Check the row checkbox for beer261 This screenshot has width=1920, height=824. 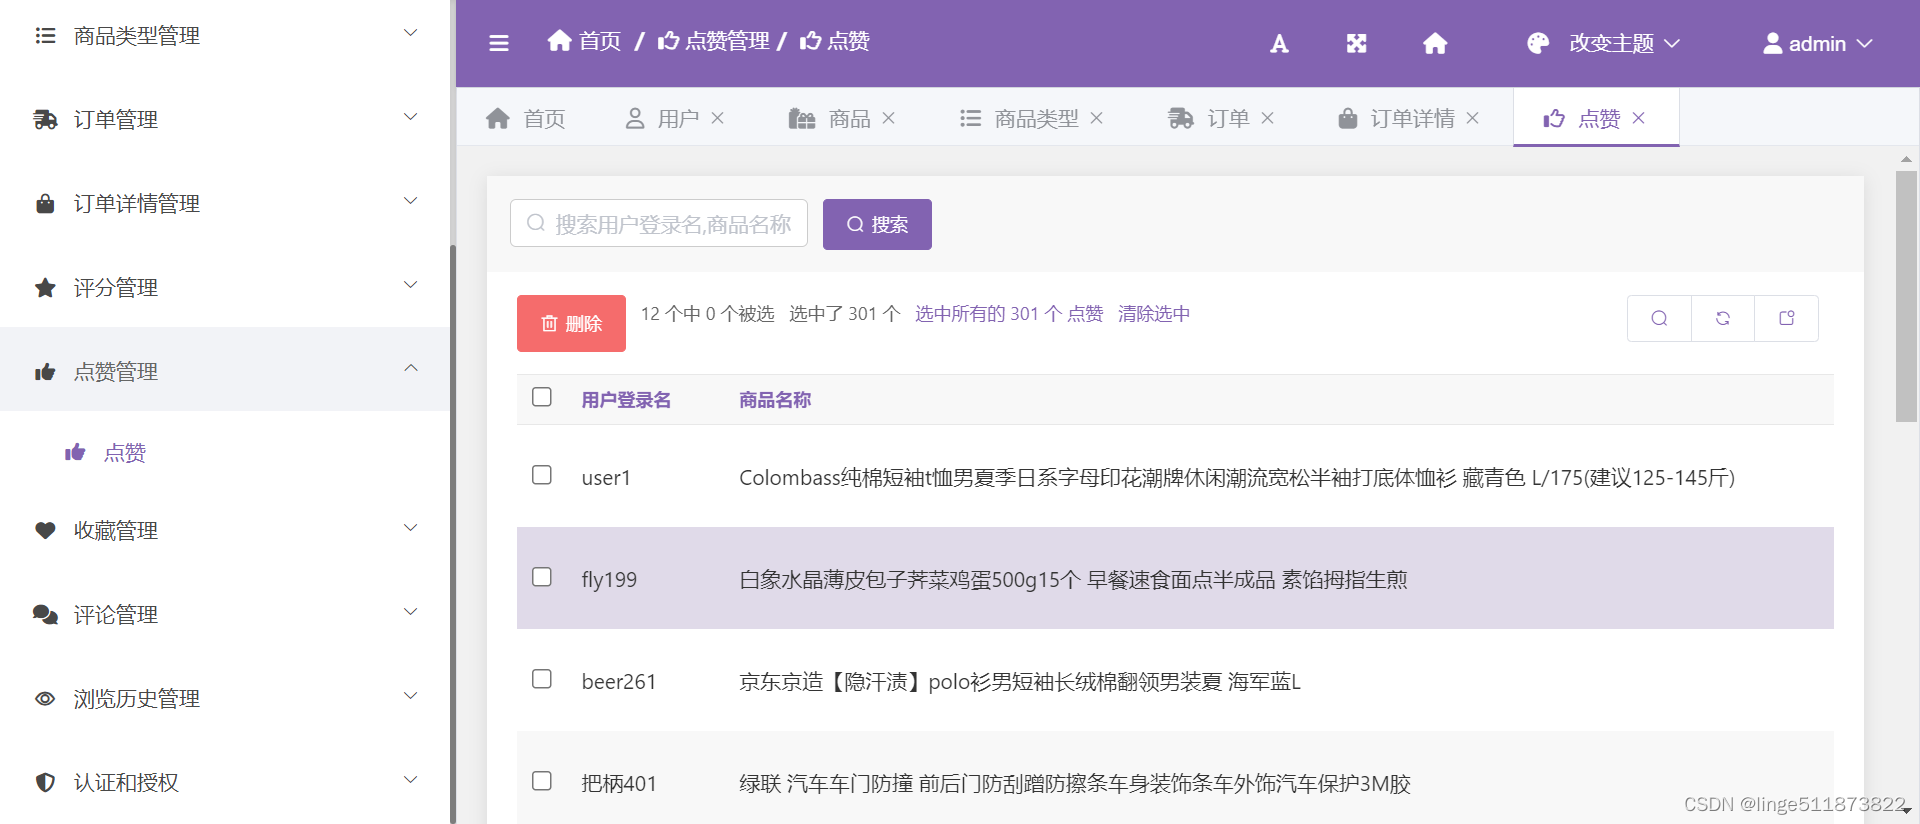[542, 679]
